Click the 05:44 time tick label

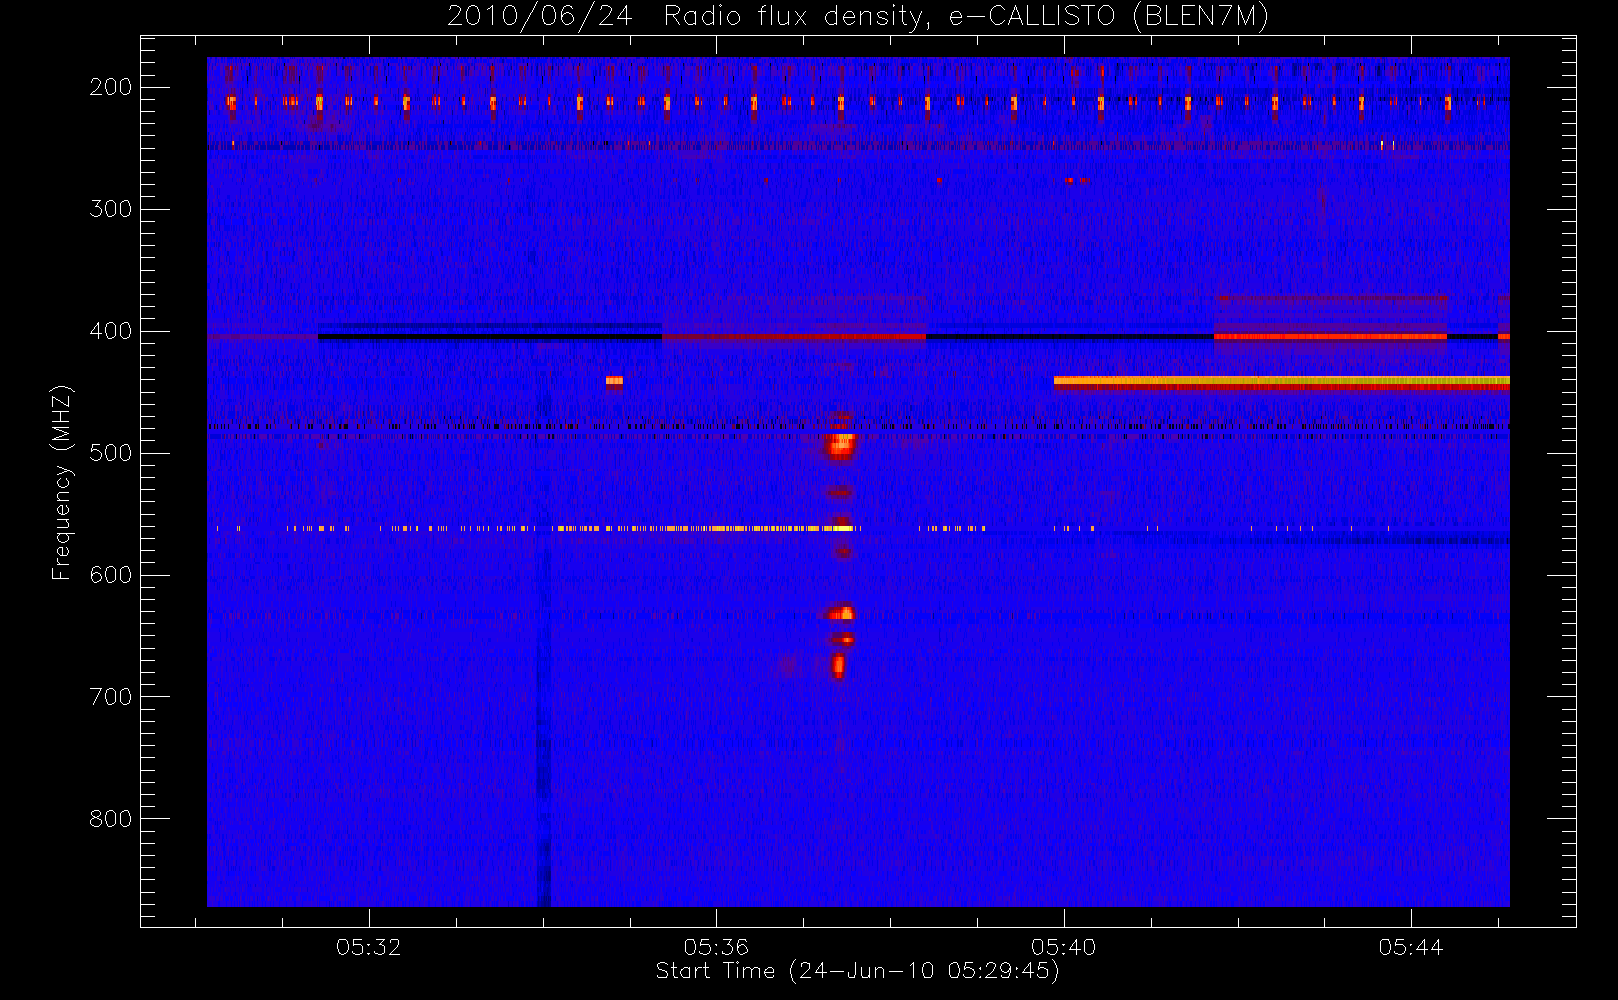(1411, 947)
